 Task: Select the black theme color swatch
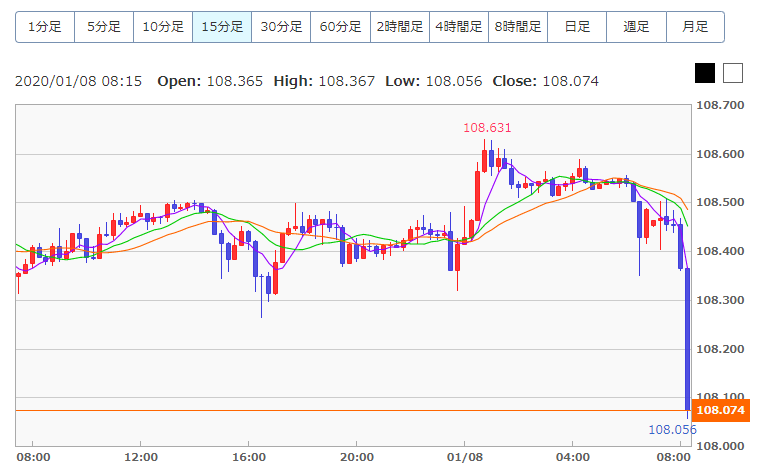click(x=705, y=73)
